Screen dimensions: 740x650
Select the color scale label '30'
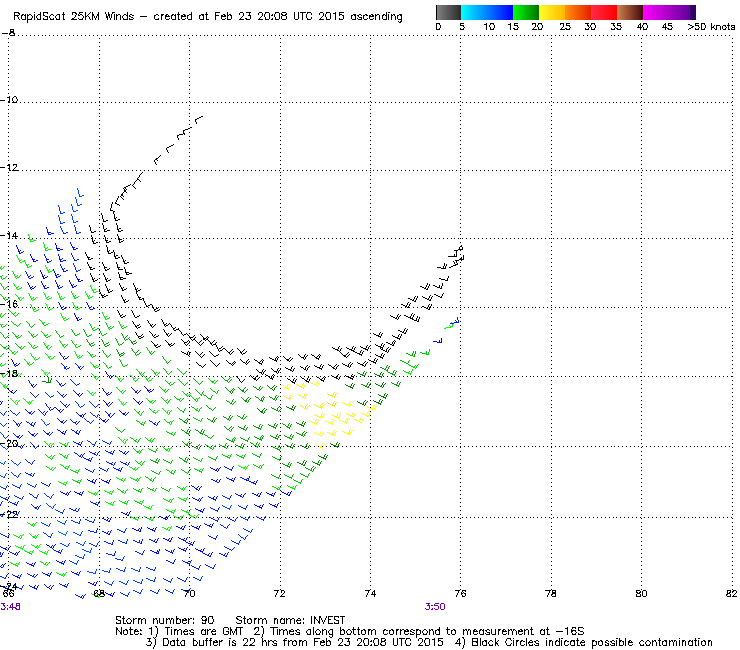pyautogui.click(x=590, y=27)
